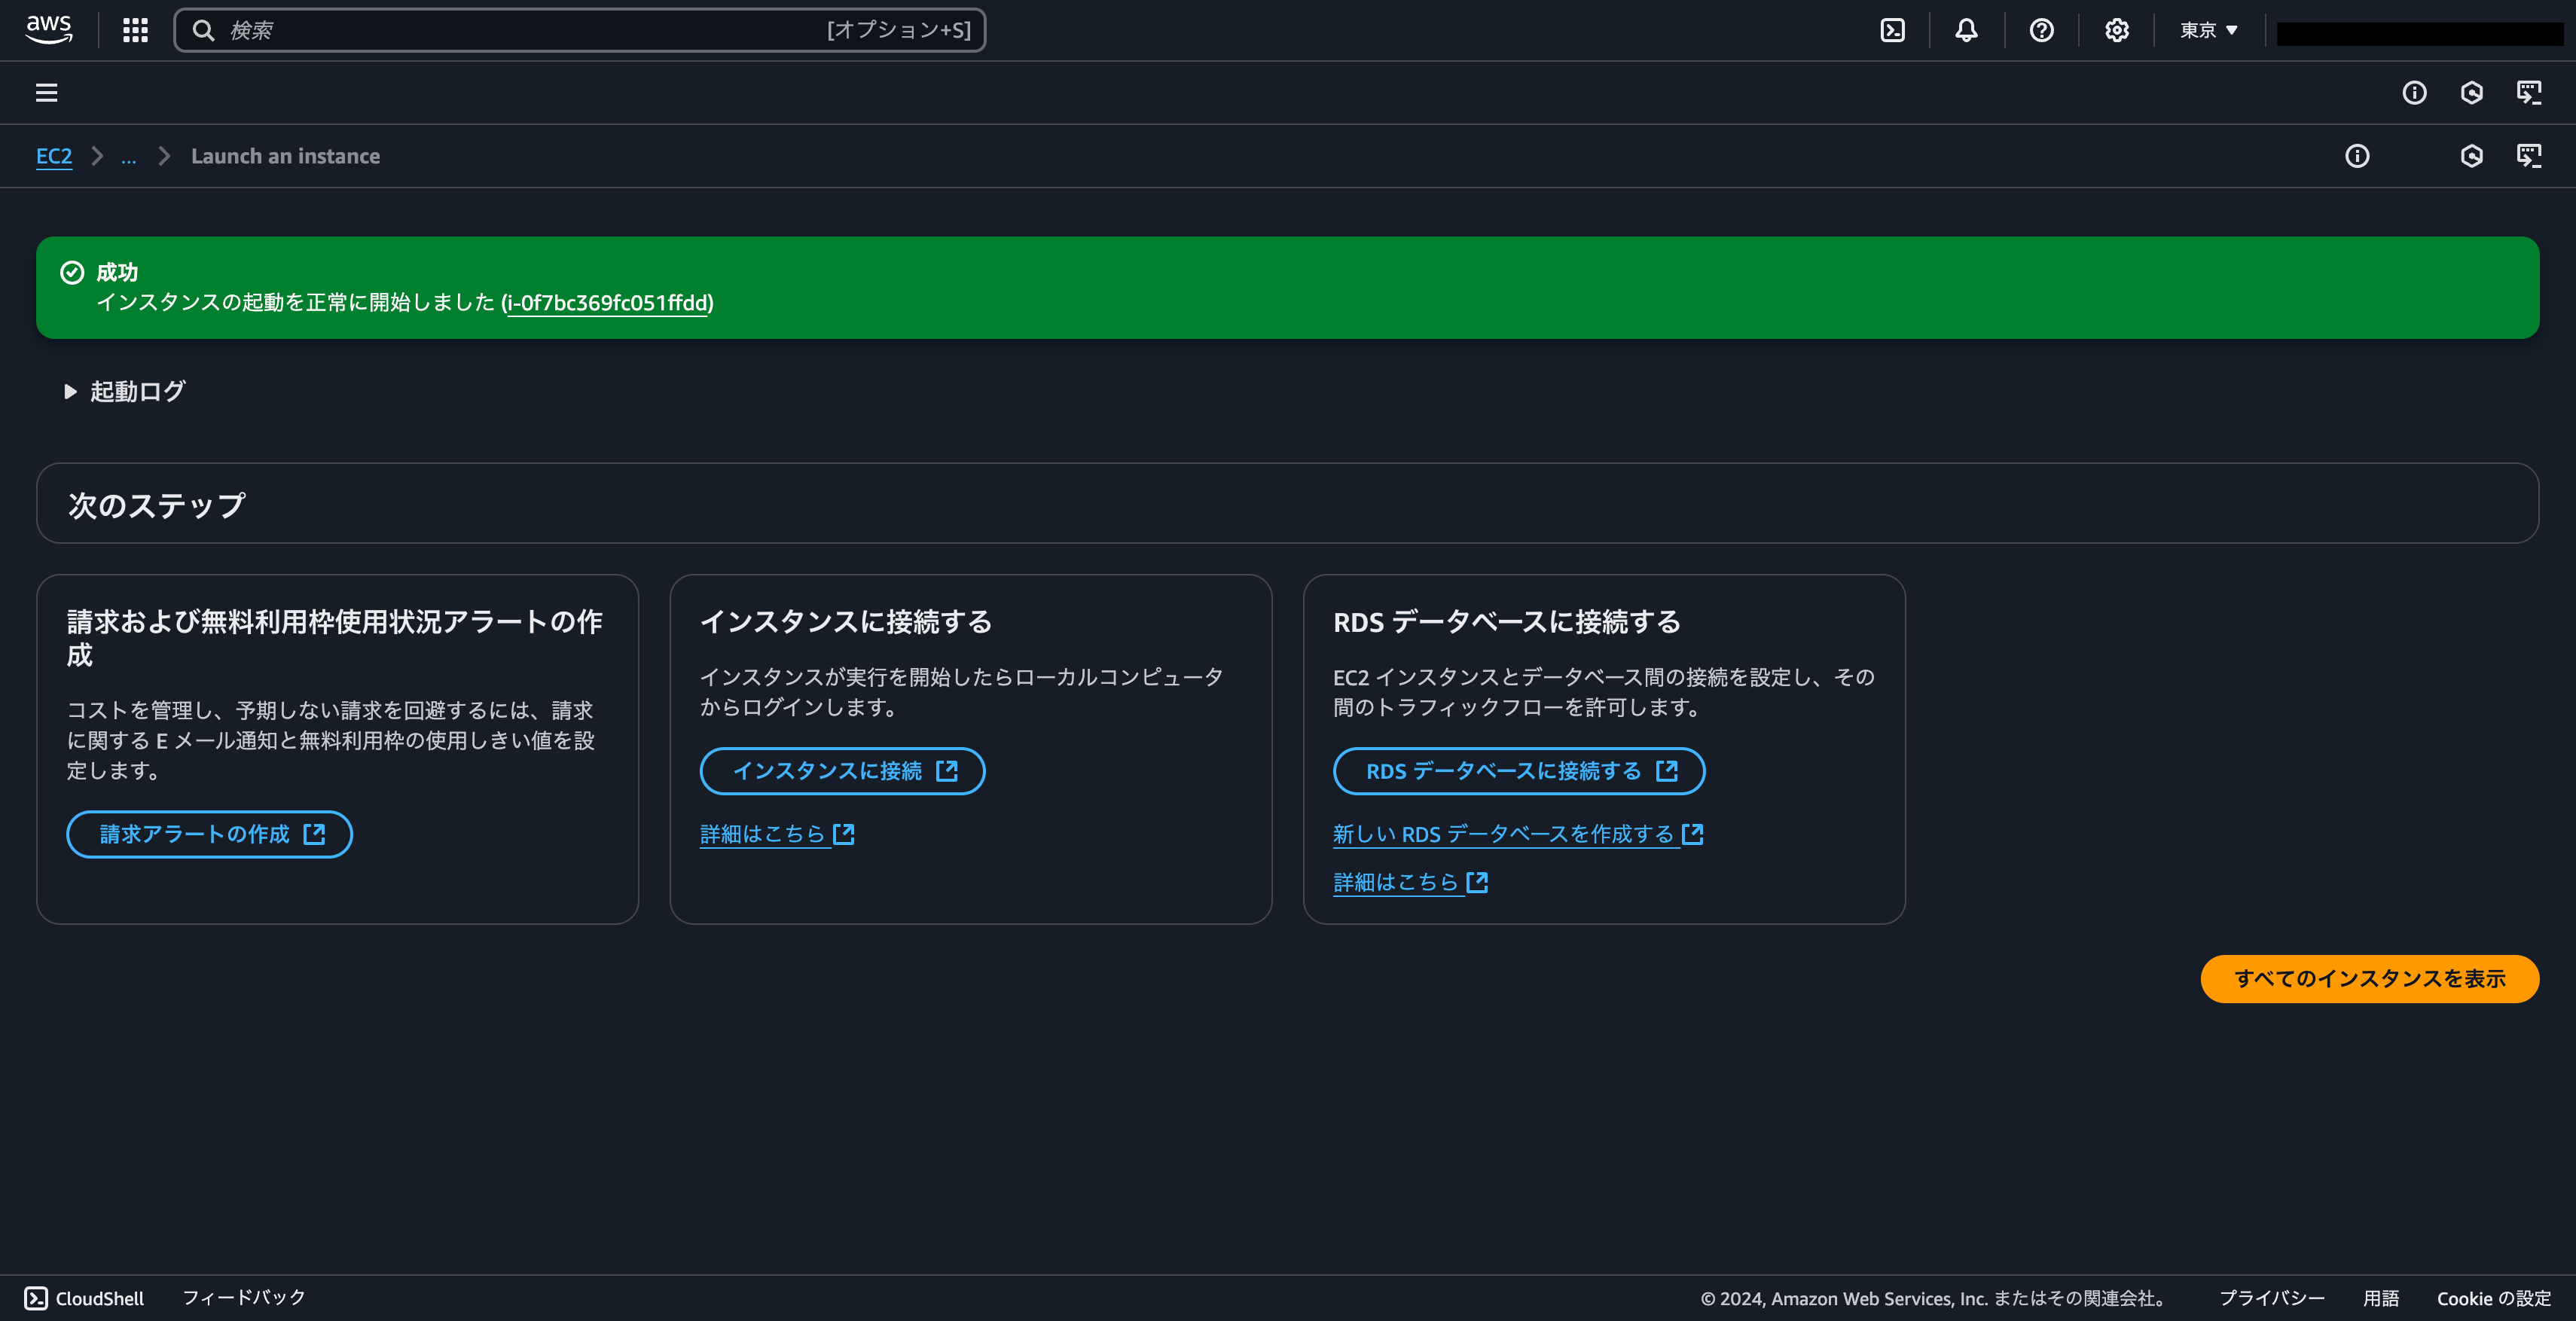This screenshot has width=2576, height=1321.
Task: Open the 東京 region dropdown
Action: tap(2207, 30)
